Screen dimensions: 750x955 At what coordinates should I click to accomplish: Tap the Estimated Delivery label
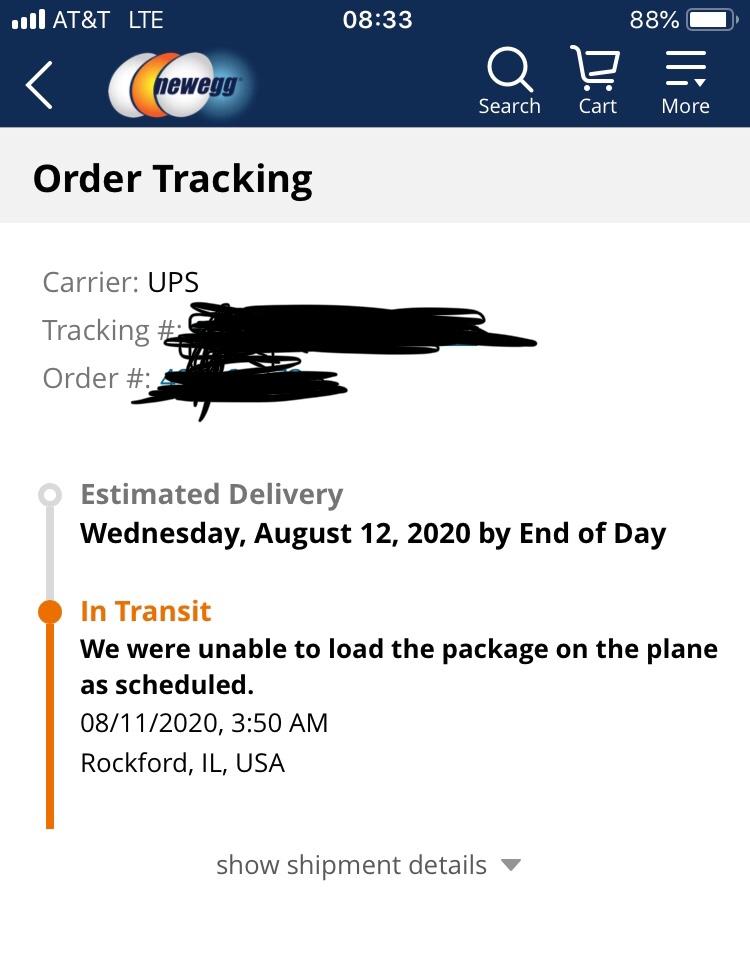coord(211,495)
